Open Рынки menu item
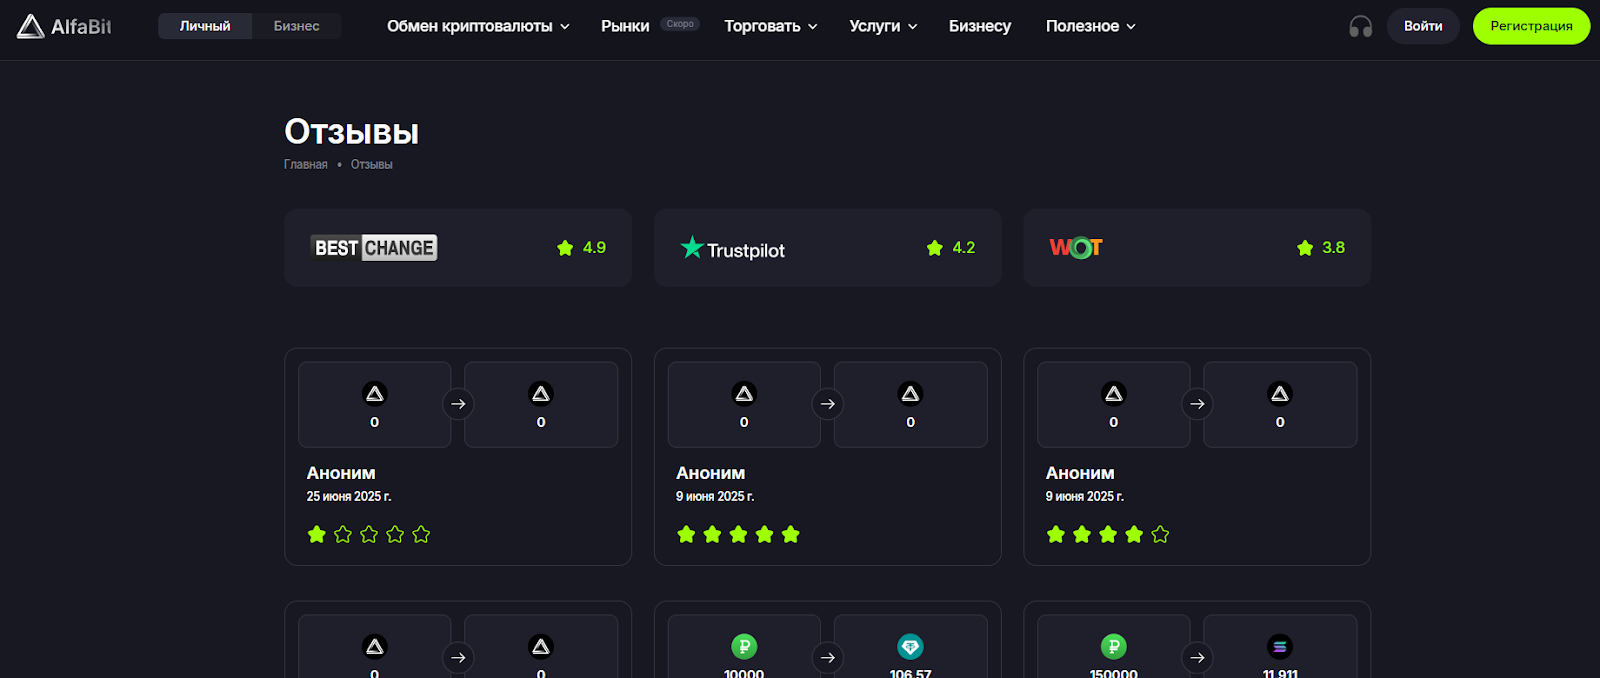The width and height of the screenshot is (1600, 678). tap(625, 26)
